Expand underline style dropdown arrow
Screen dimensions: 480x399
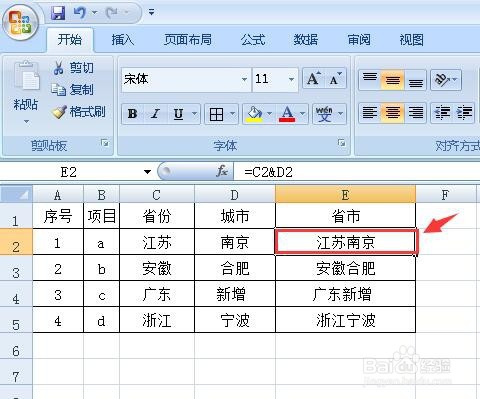coord(194,114)
